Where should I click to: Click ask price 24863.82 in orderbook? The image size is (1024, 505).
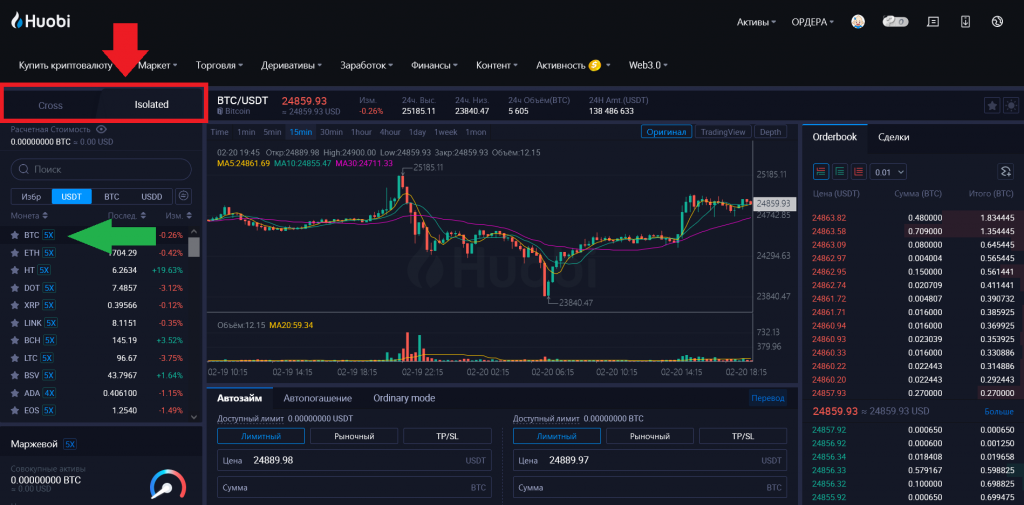pos(829,218)
